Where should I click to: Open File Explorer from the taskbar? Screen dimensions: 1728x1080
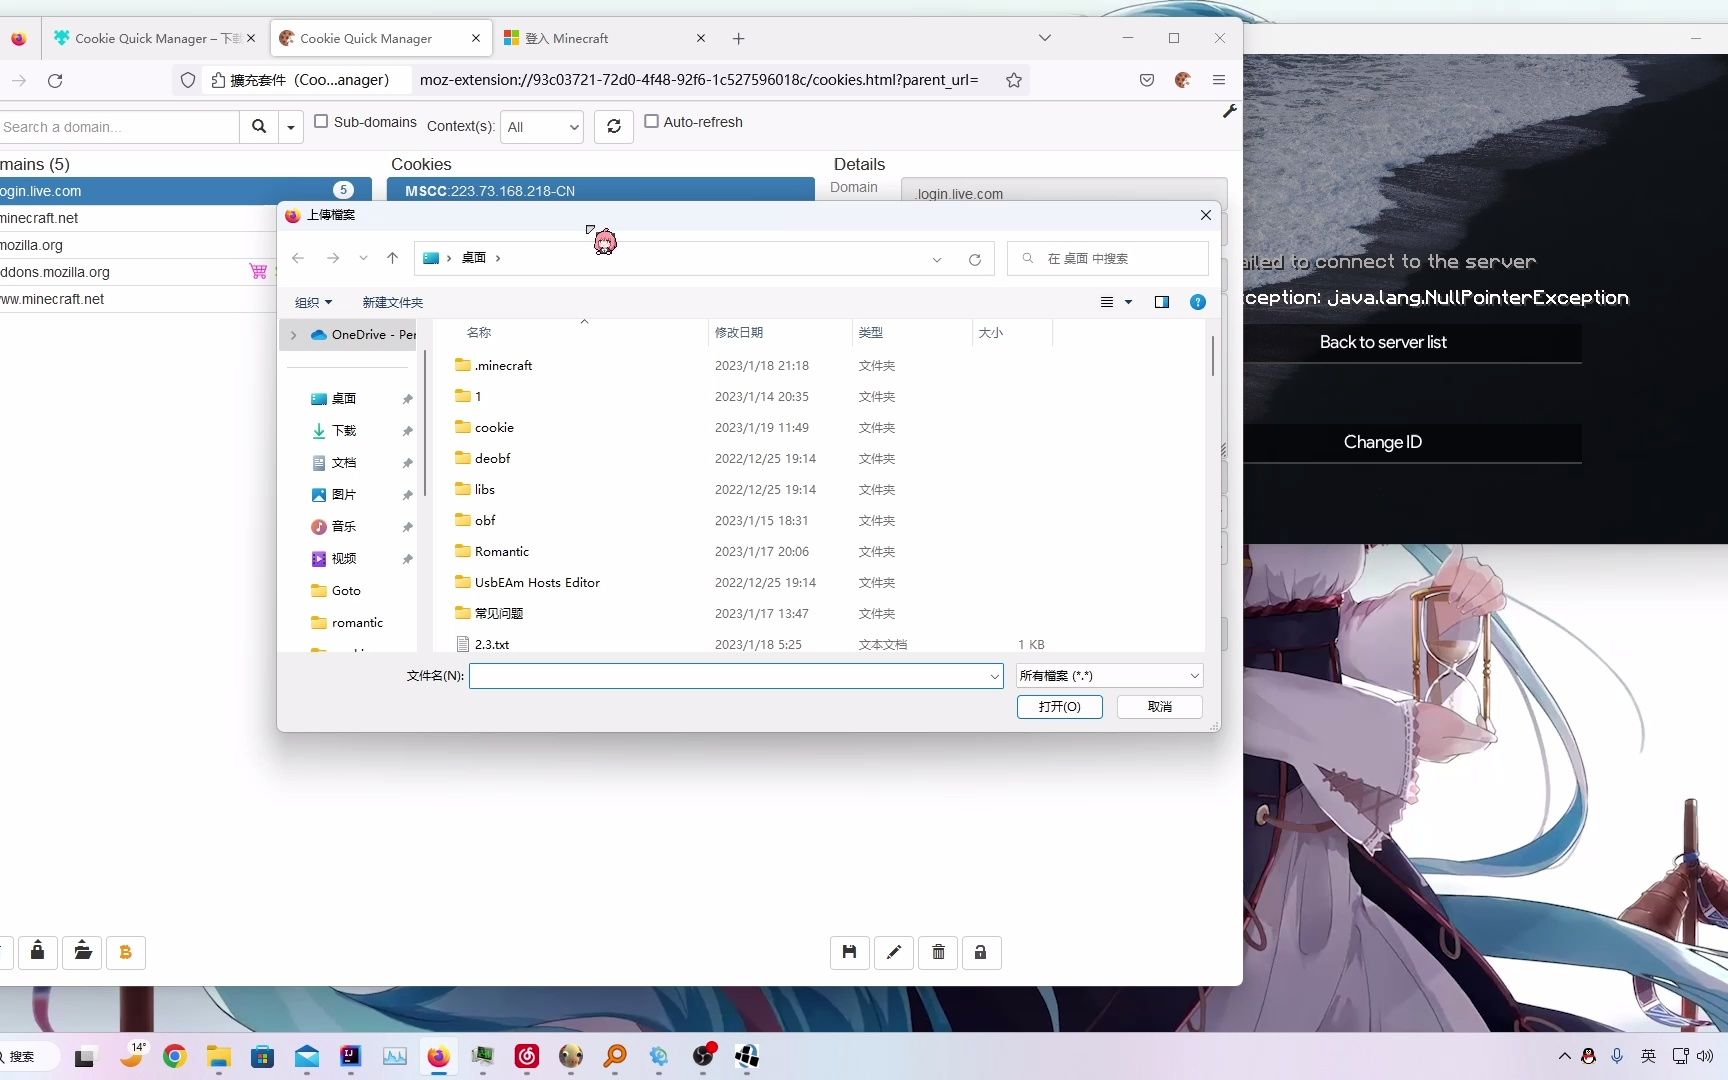click(219, 1056)
